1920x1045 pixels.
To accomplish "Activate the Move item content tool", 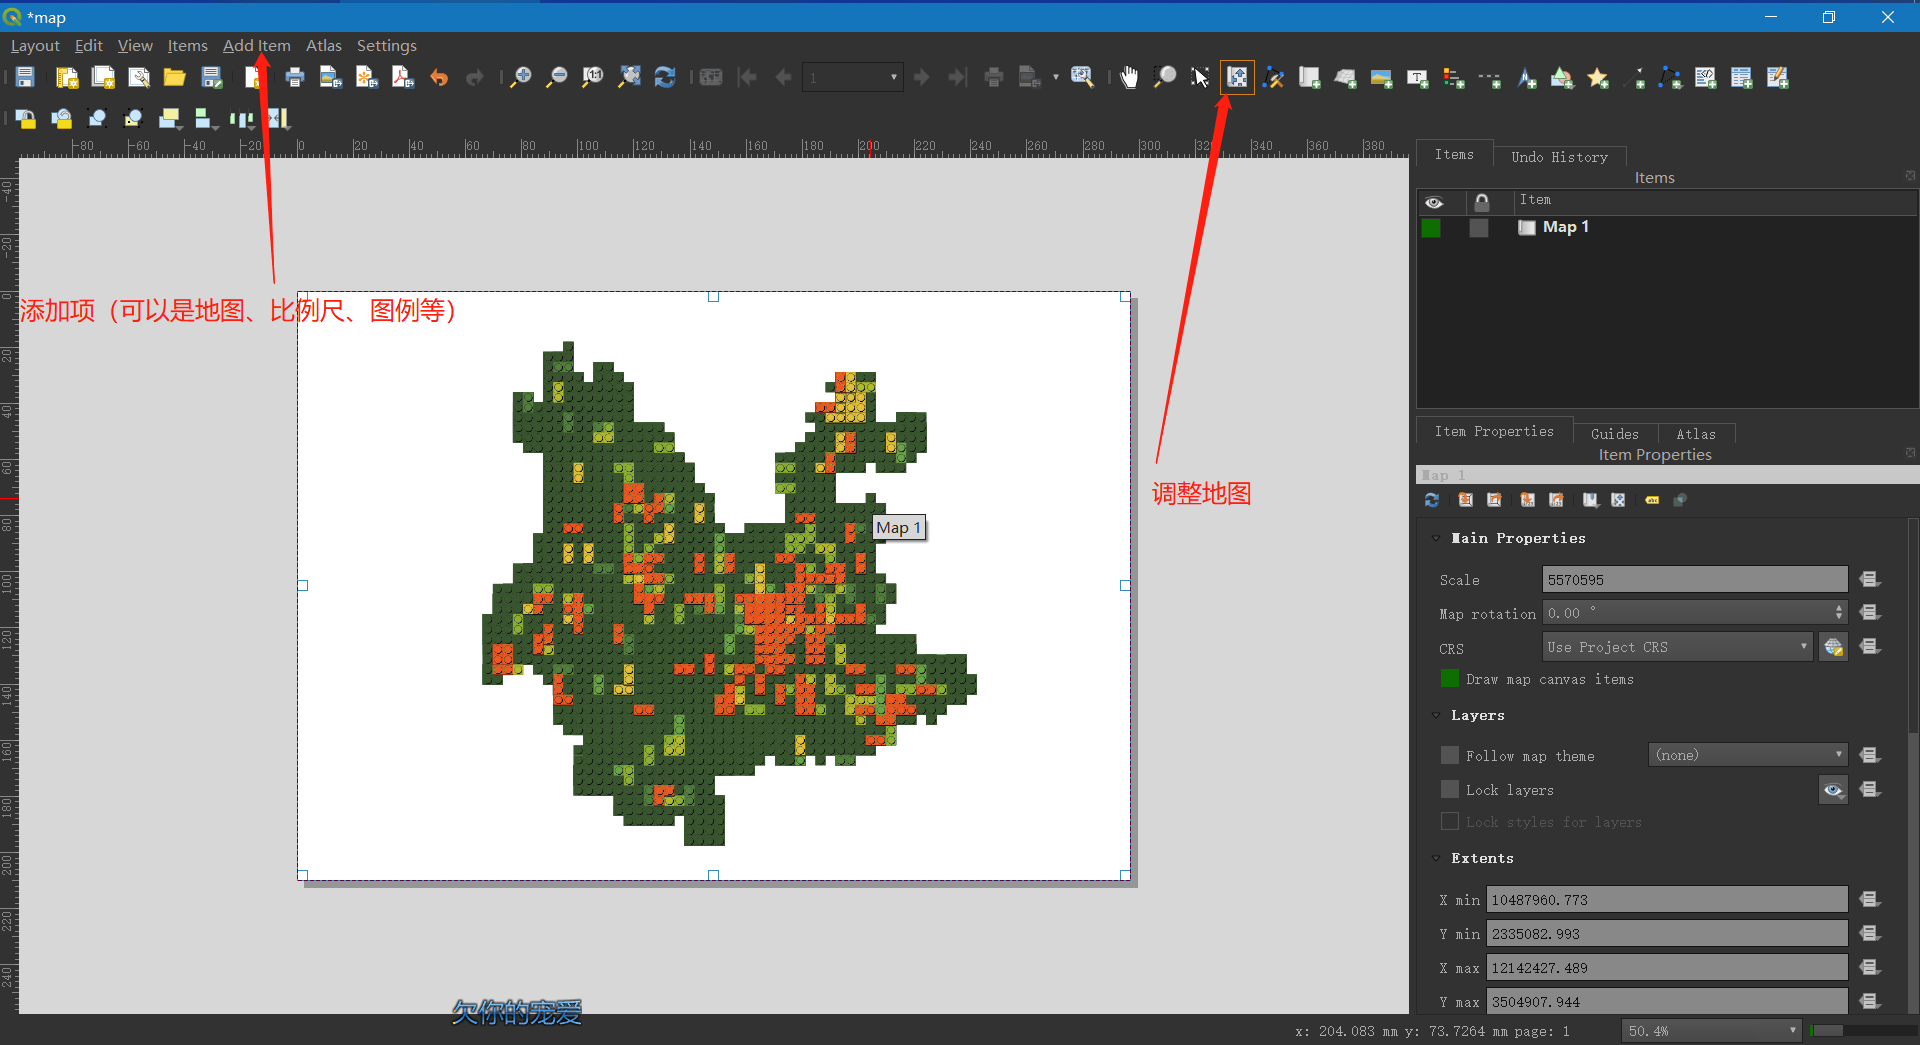I will (1237, 77).
